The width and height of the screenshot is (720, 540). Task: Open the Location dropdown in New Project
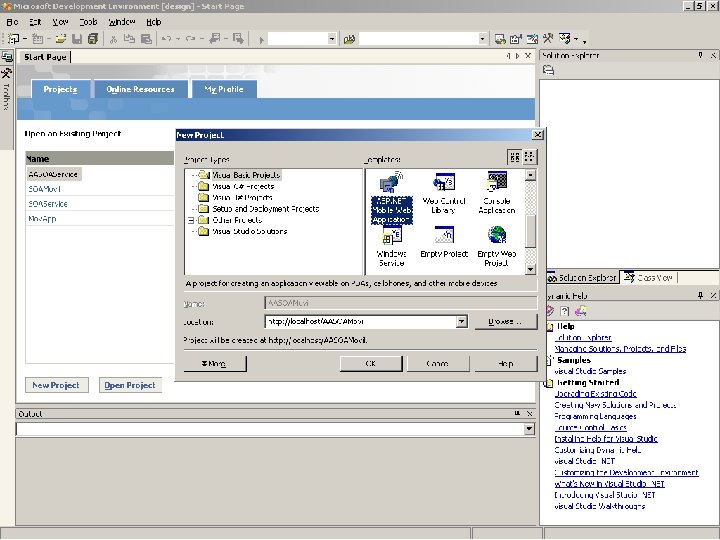click(461, 321)
